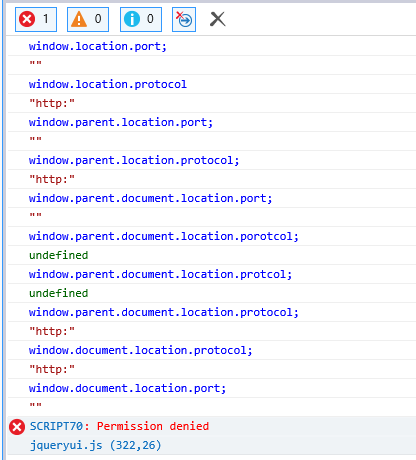Click the Permission denied error message

153,426
